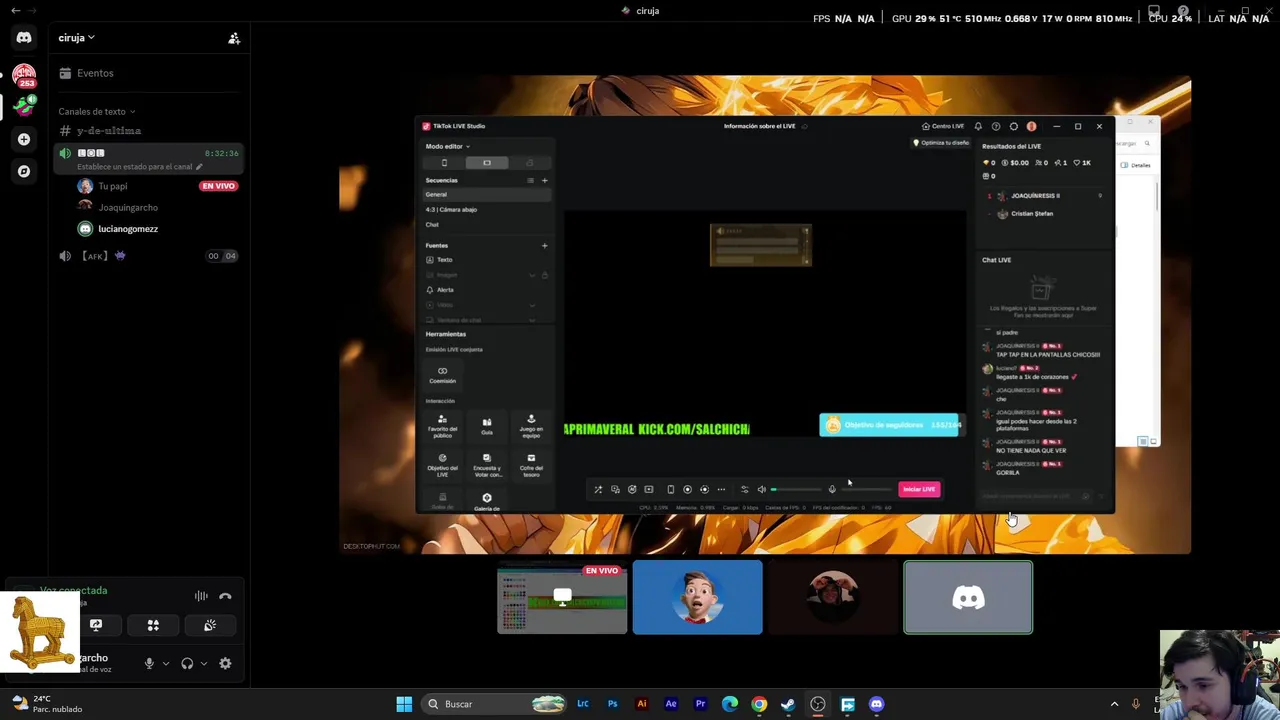1280x720 pixels.
Task: Open the Windows Start menu
Action: (404, 704)
